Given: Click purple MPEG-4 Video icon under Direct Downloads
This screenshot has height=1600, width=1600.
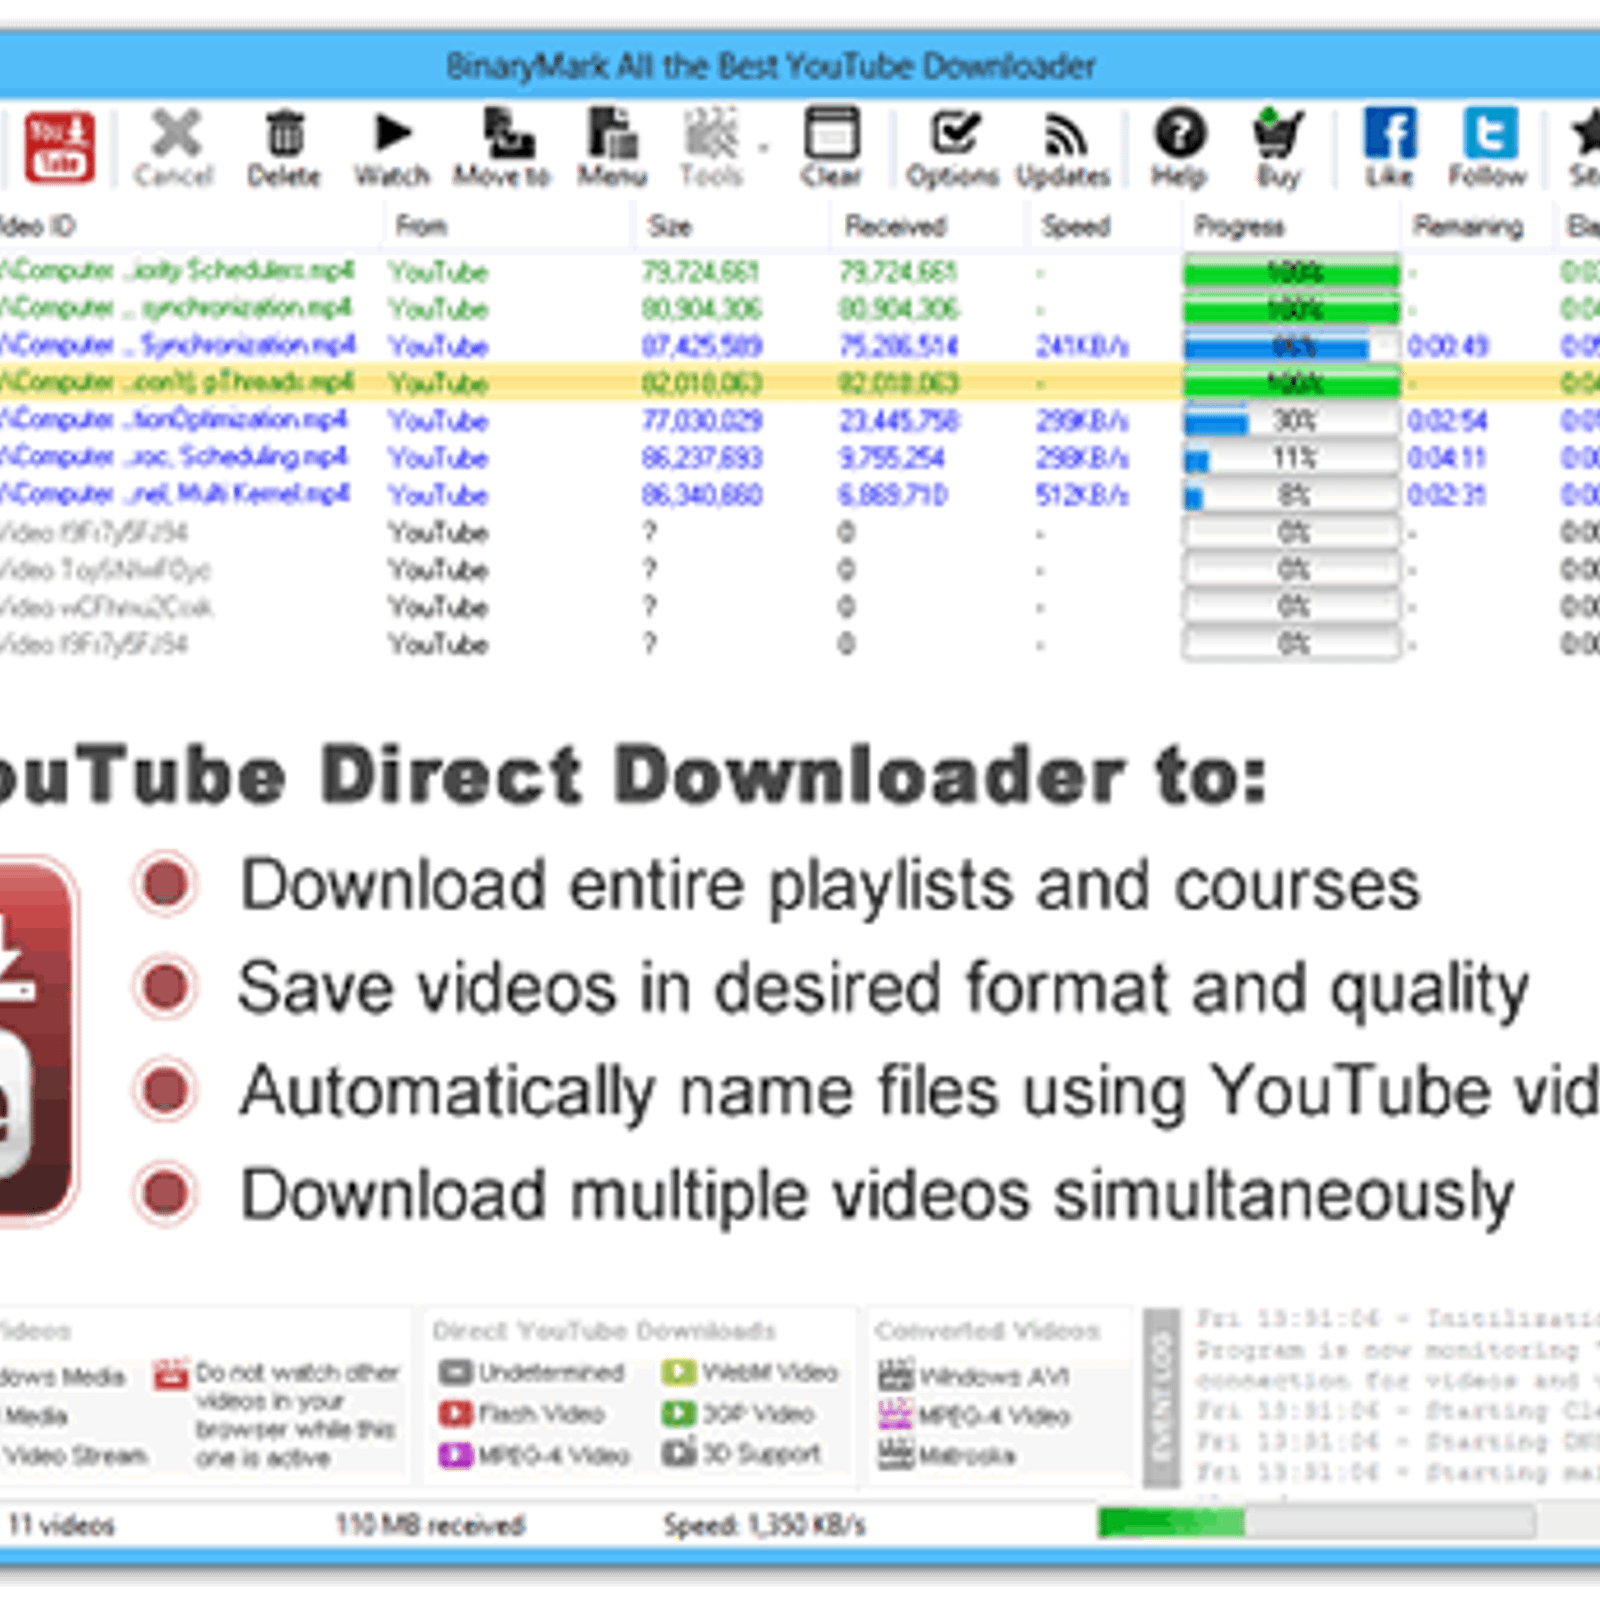Looking at the screenshot, I should (x=455, y=1454).
